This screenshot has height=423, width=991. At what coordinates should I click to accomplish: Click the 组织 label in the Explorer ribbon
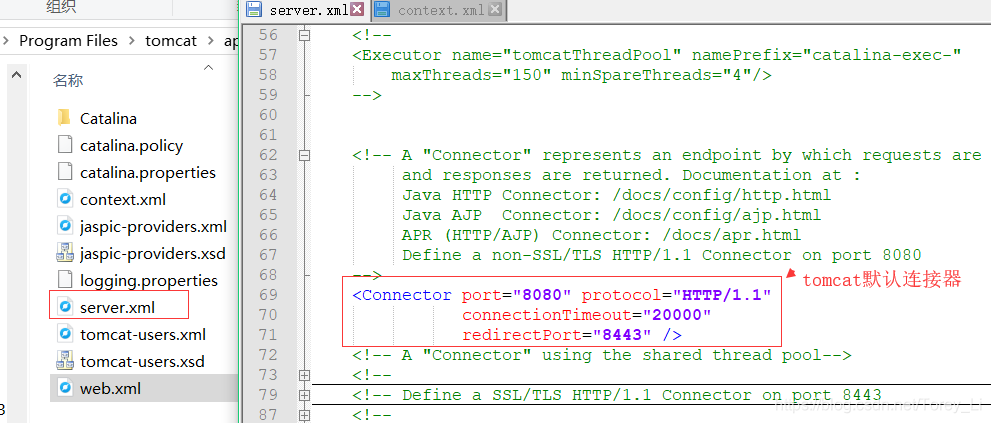[62, 7]
